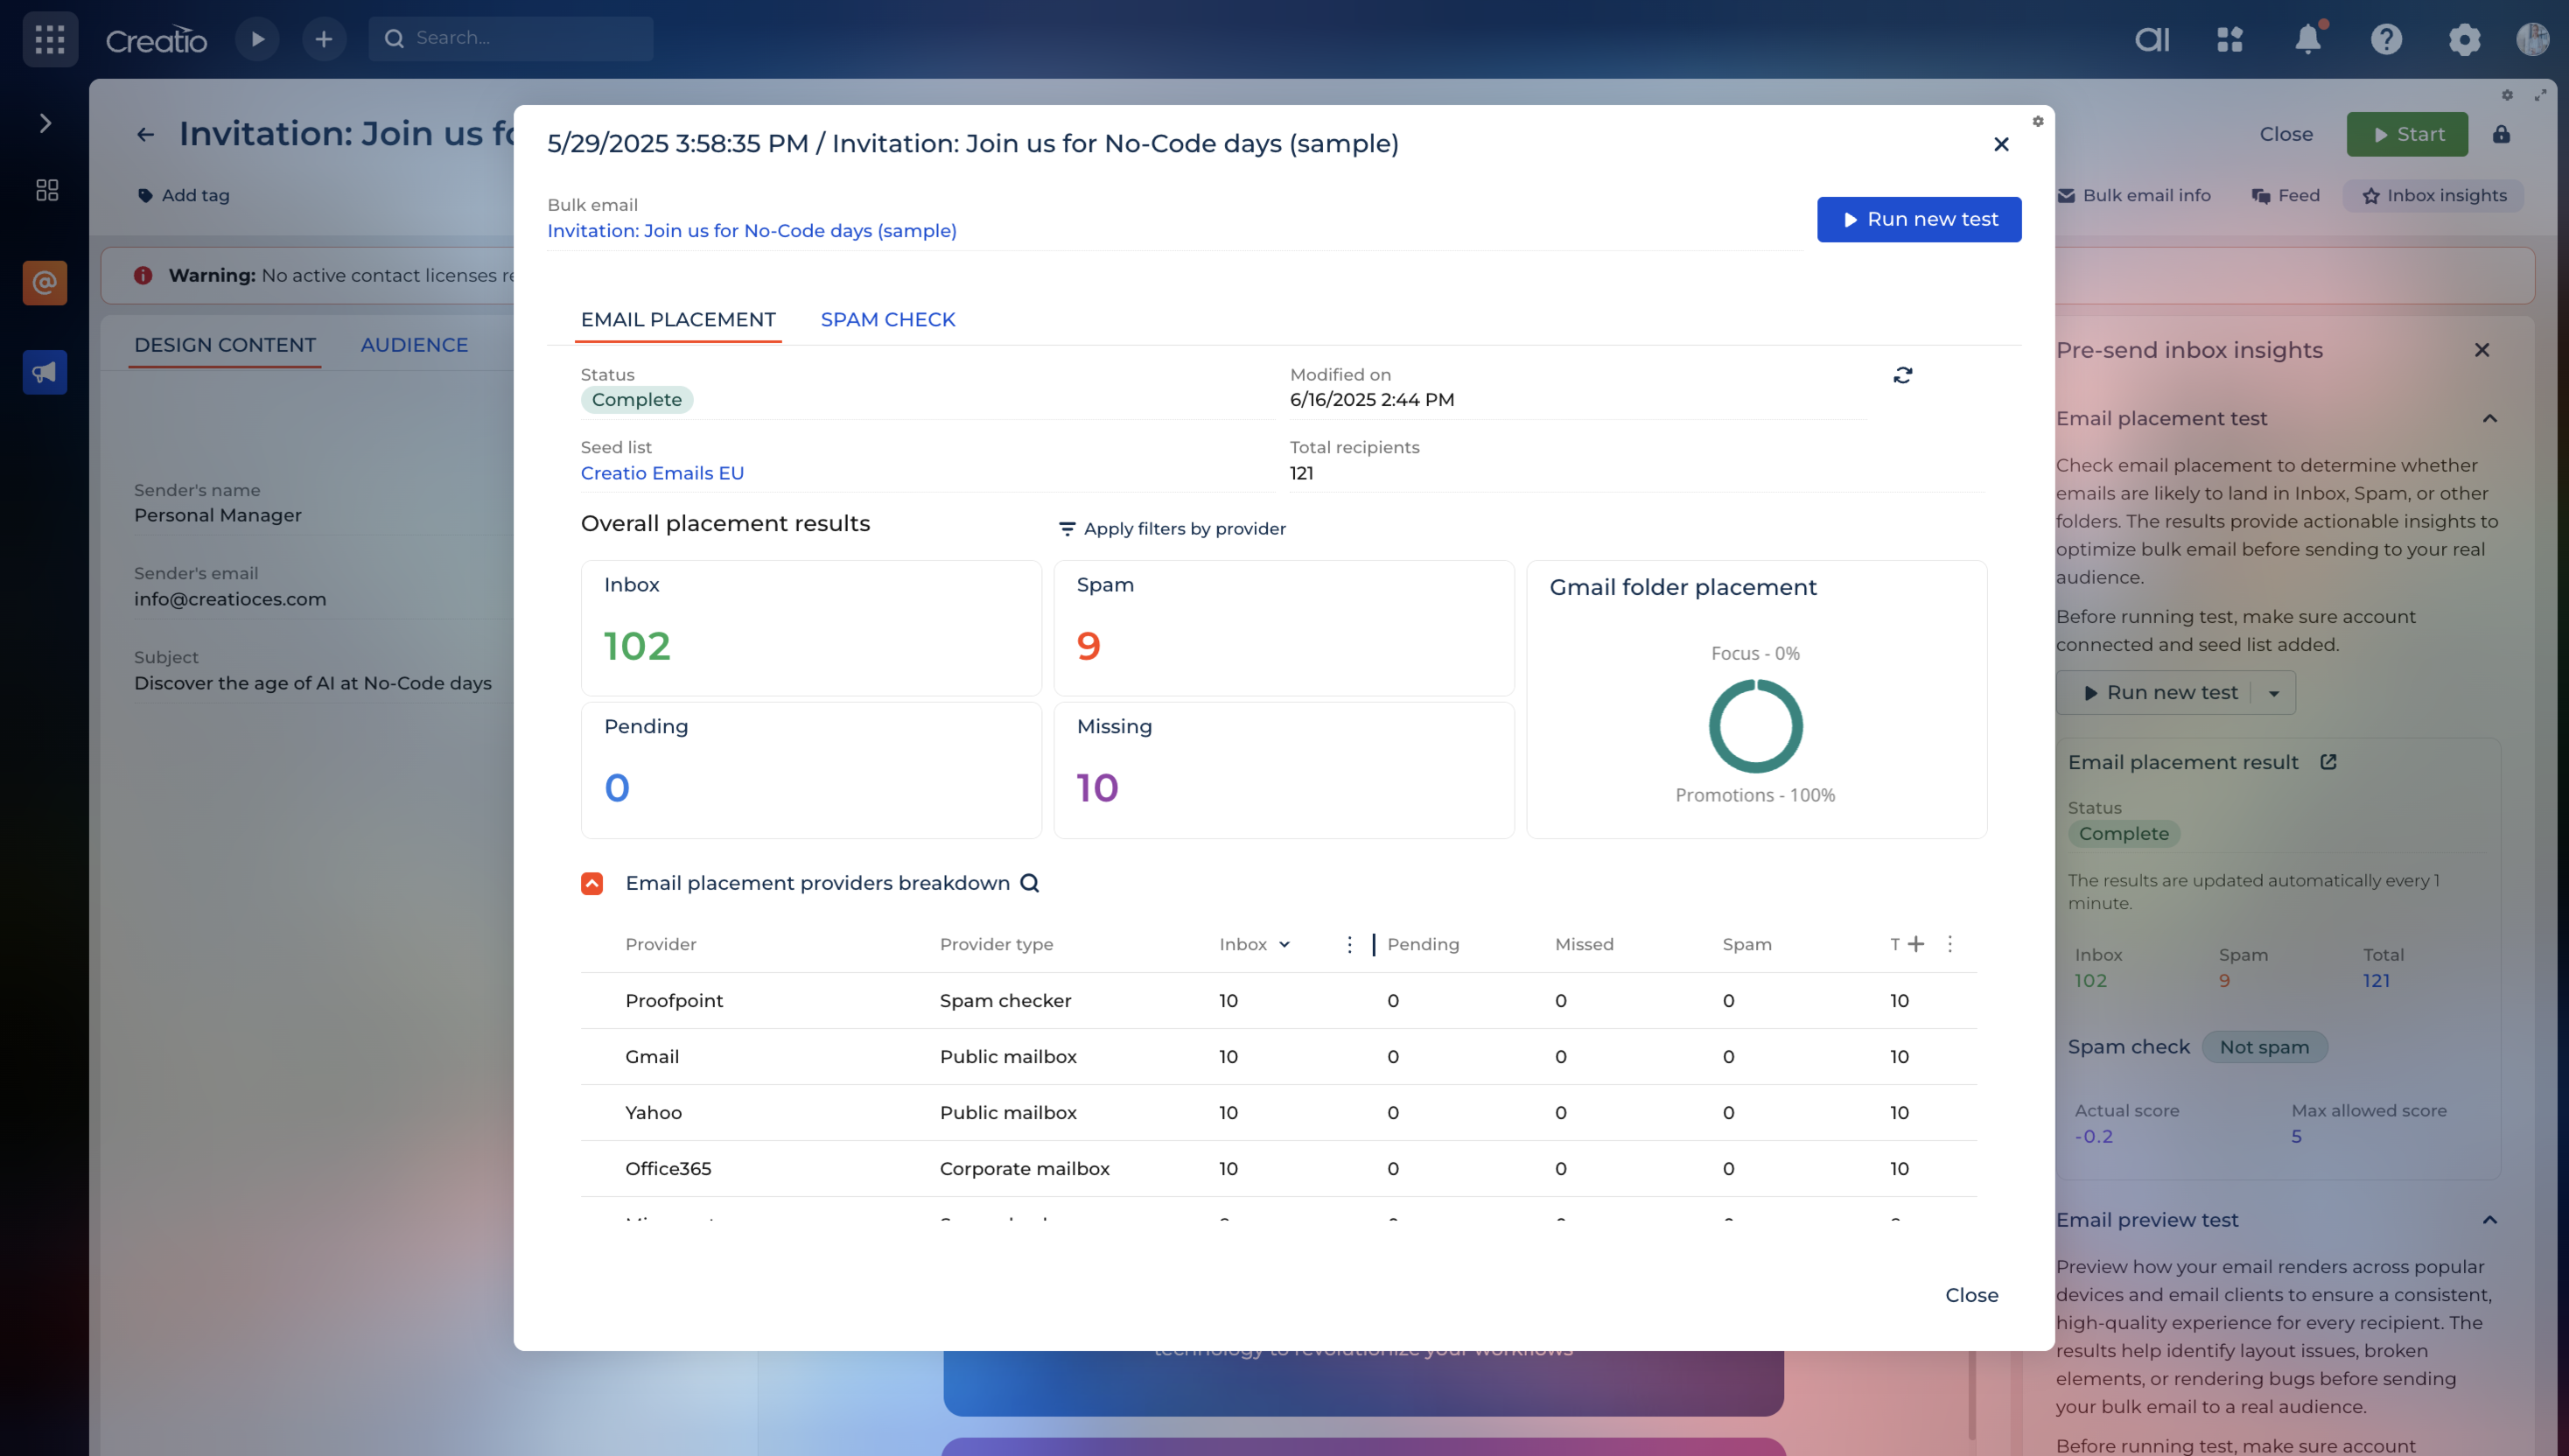
Task: Open the AUDIENCE tab
Action: (414, 345)
